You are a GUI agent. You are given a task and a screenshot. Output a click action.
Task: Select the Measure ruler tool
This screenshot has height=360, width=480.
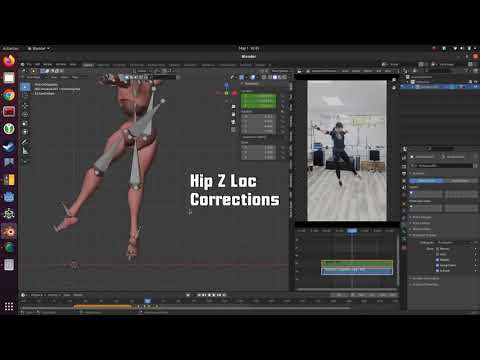(25, 151)
